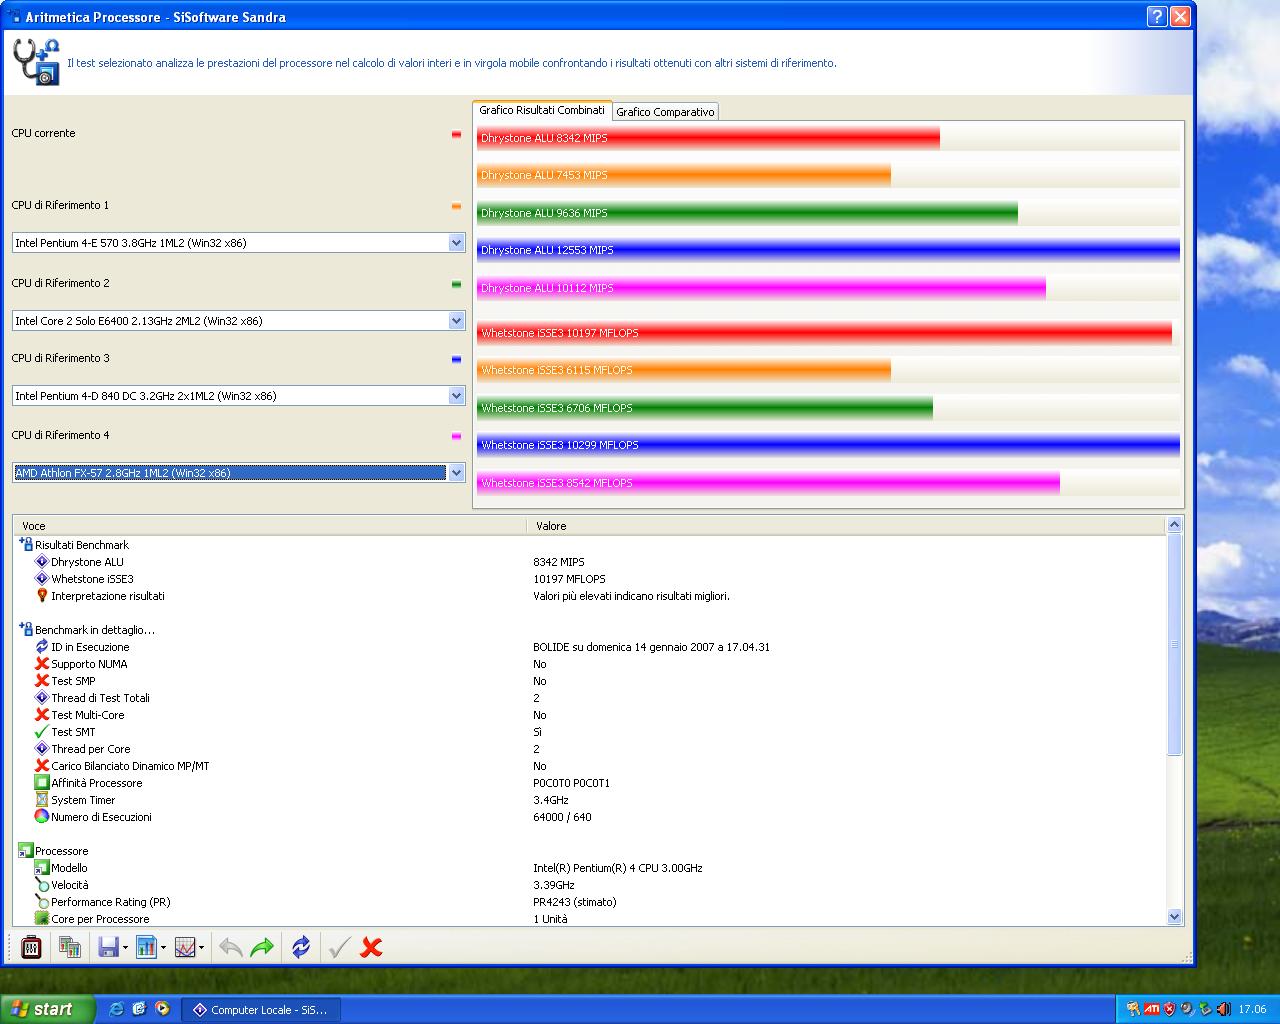Launch Internet Explorer from quick launch
This screenshot has width=1280, height=1024.
tap(116, 1009)
